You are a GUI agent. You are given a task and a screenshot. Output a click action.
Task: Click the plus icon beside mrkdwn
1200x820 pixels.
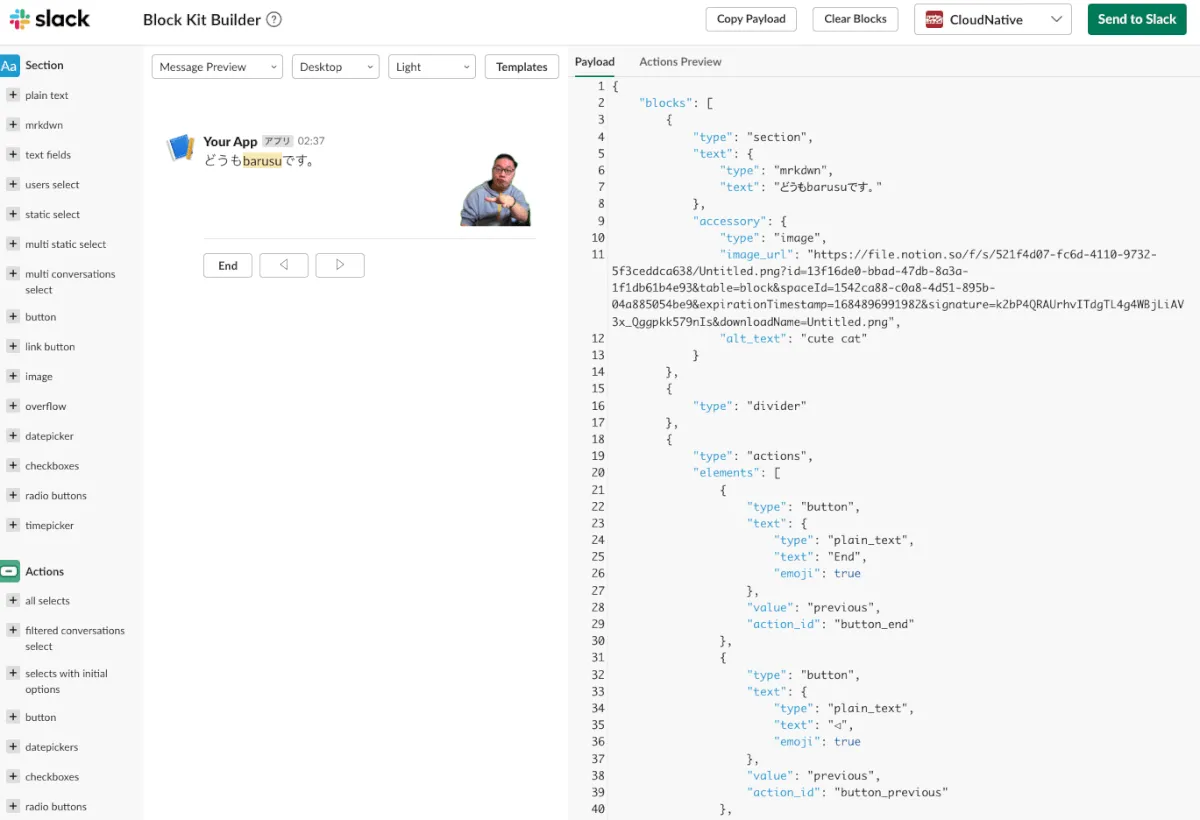tap(13, 125)
